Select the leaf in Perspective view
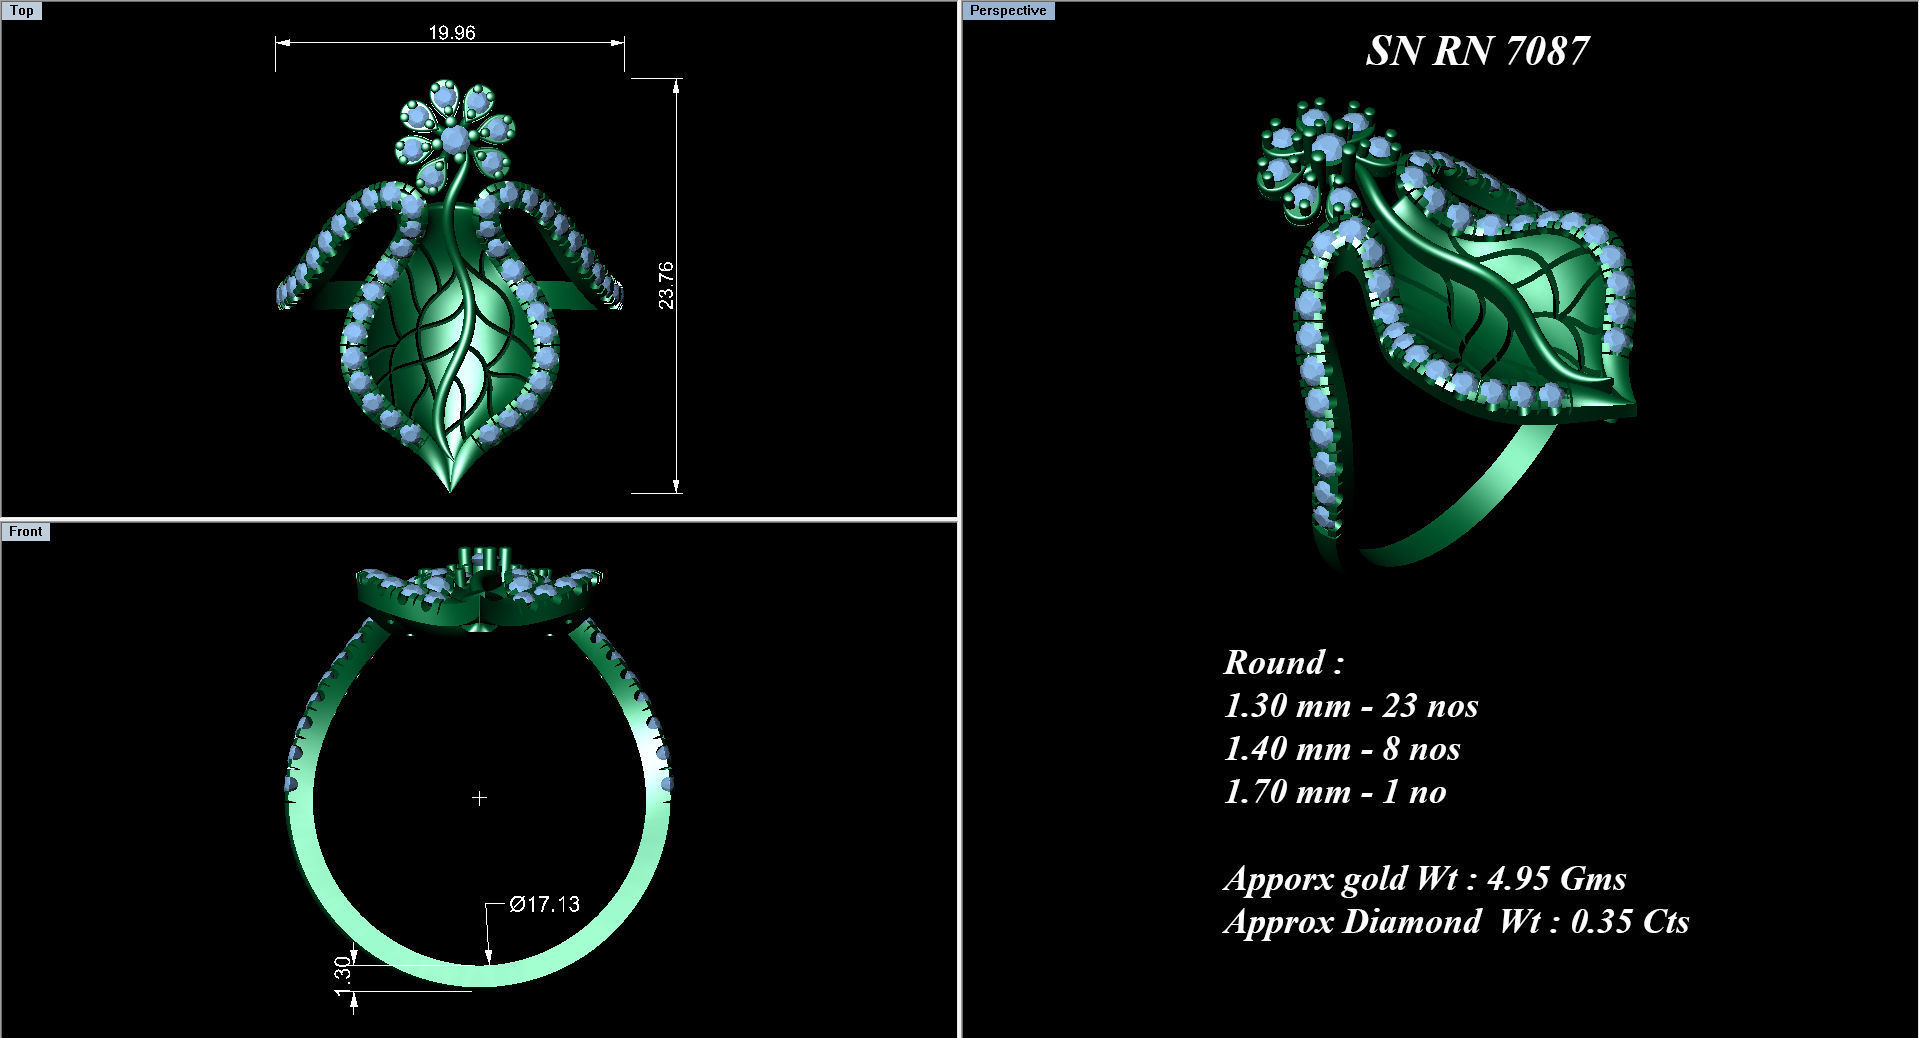This screenshot has width=1920, height=1038. (1500, 300)
